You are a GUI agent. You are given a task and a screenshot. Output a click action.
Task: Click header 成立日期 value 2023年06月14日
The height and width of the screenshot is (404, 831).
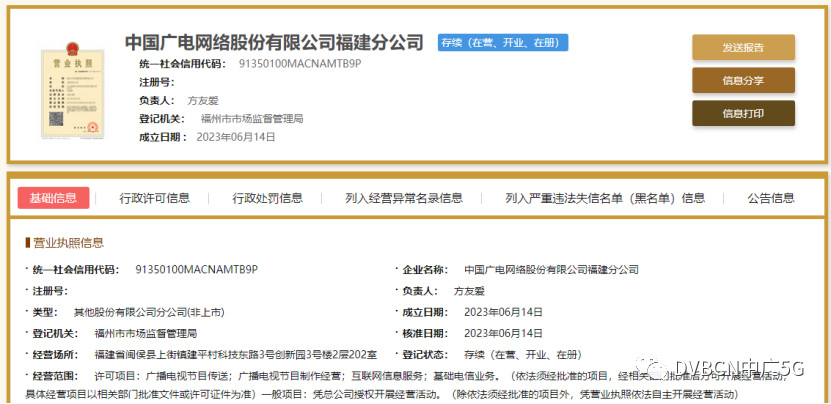[236, 137]
